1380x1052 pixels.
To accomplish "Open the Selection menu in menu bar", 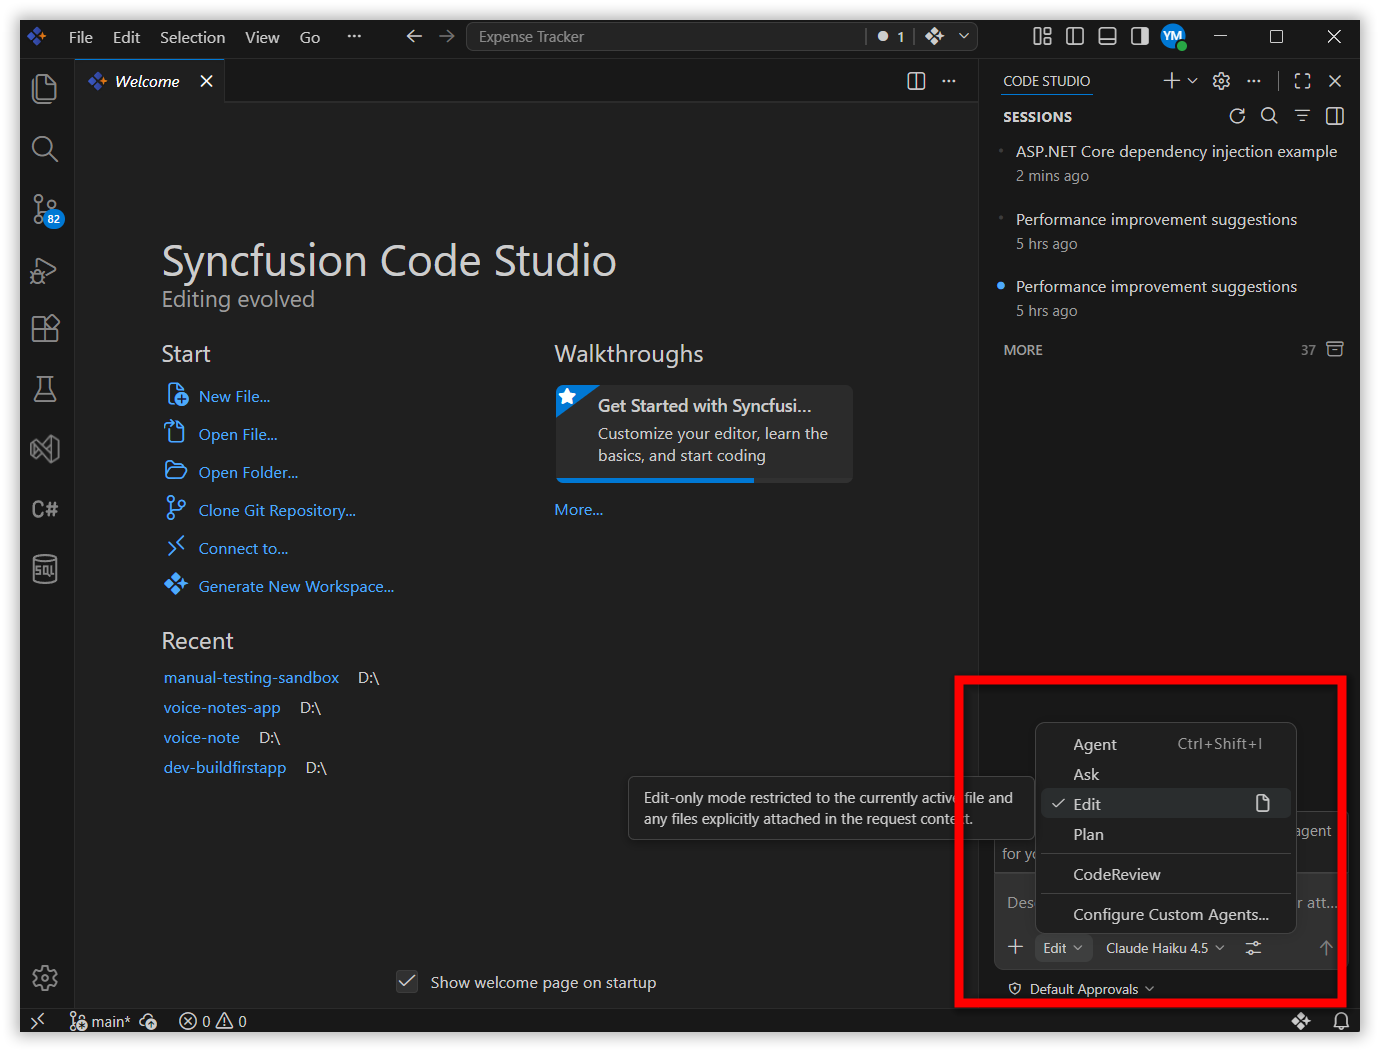I will click(192, 37).
